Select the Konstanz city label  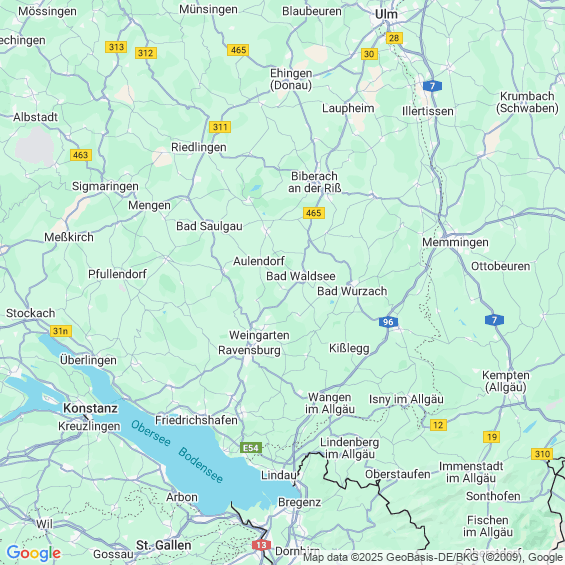click(90, 408)
